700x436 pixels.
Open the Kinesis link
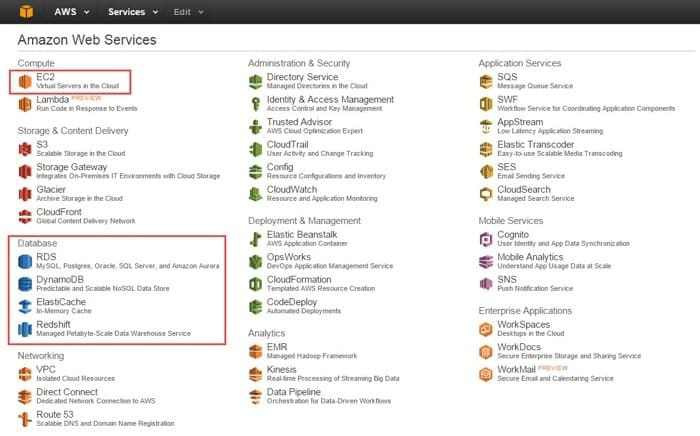281,369
